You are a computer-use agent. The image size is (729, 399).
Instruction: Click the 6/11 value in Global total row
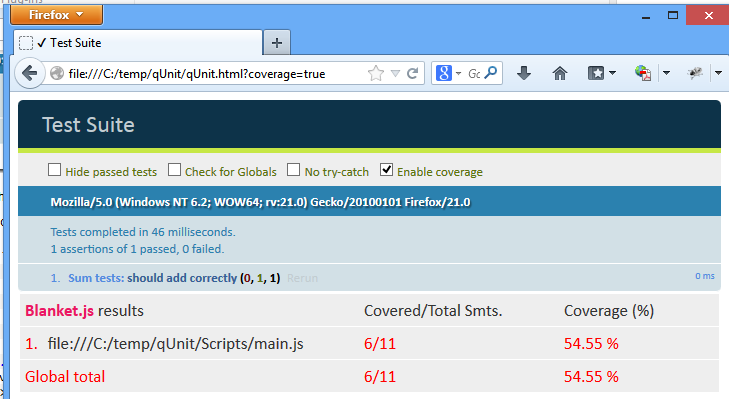[x=380, y=377]
